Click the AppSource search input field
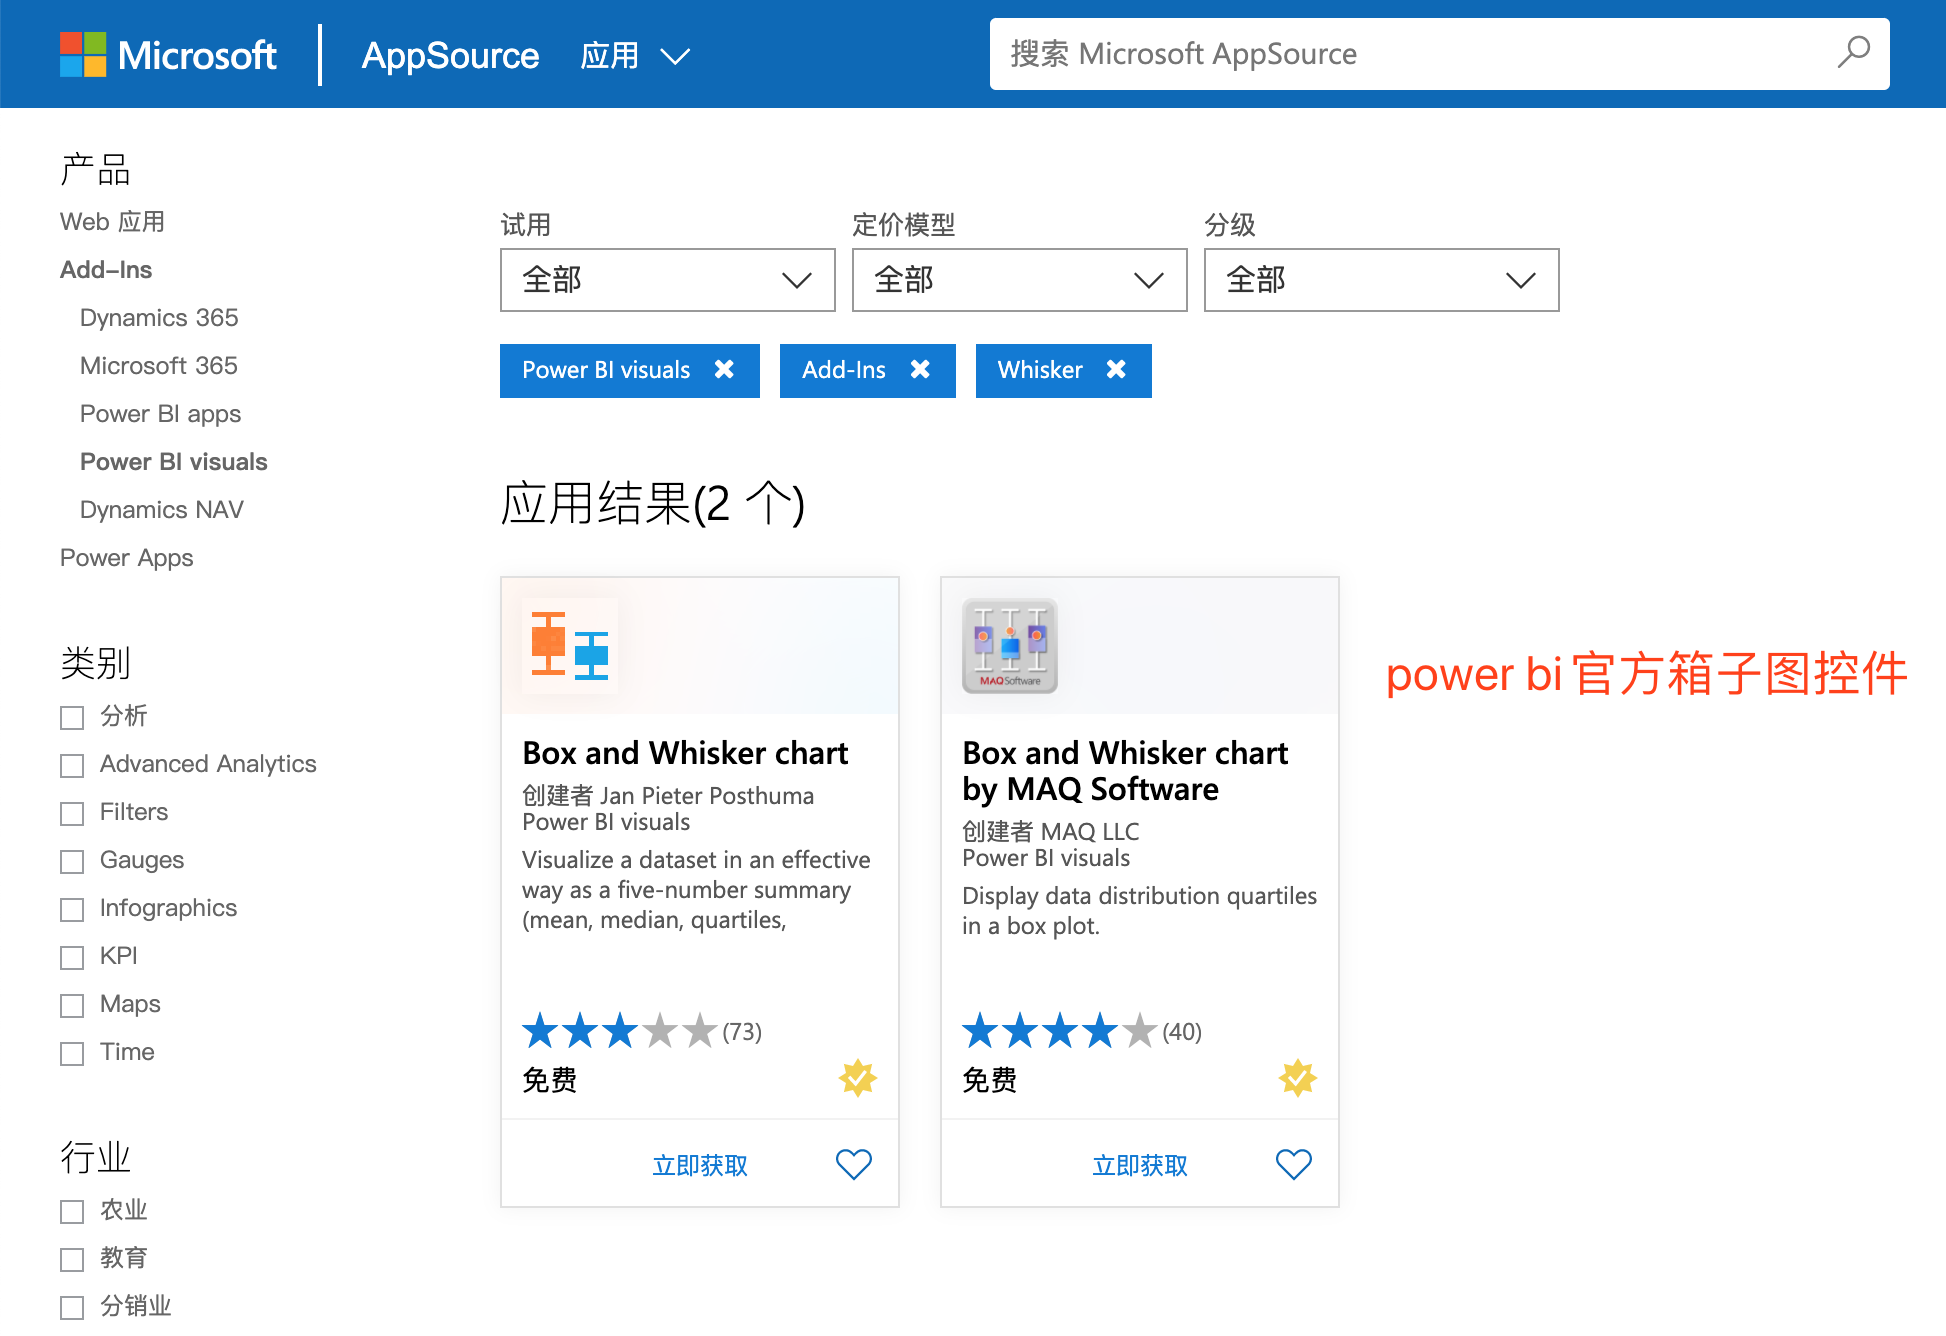This screenshot has height=1336, width=1946. 1400,54
